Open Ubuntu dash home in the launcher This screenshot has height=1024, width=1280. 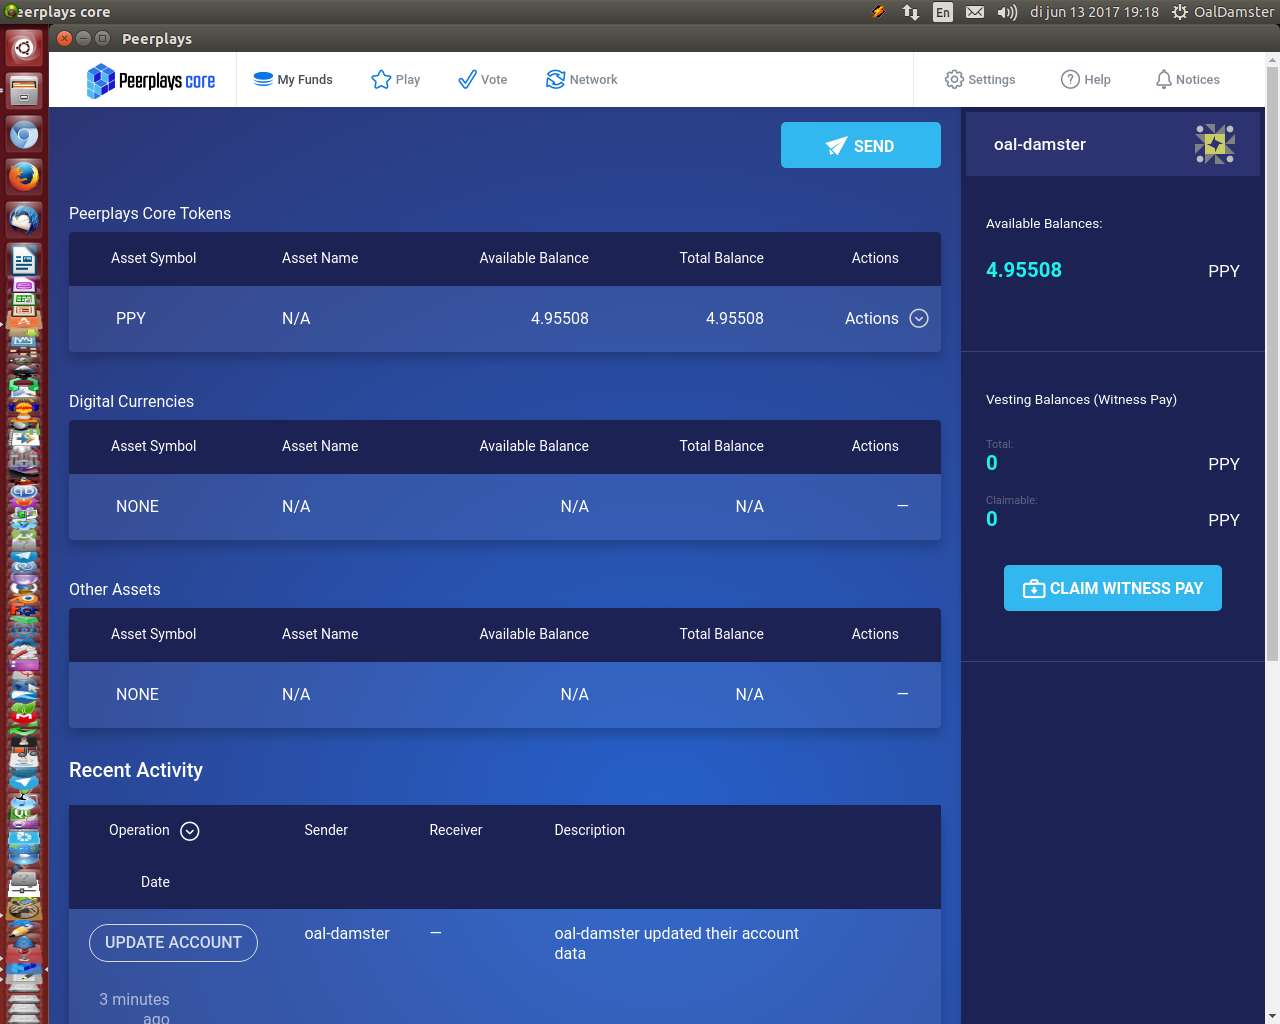click(24, 48)
